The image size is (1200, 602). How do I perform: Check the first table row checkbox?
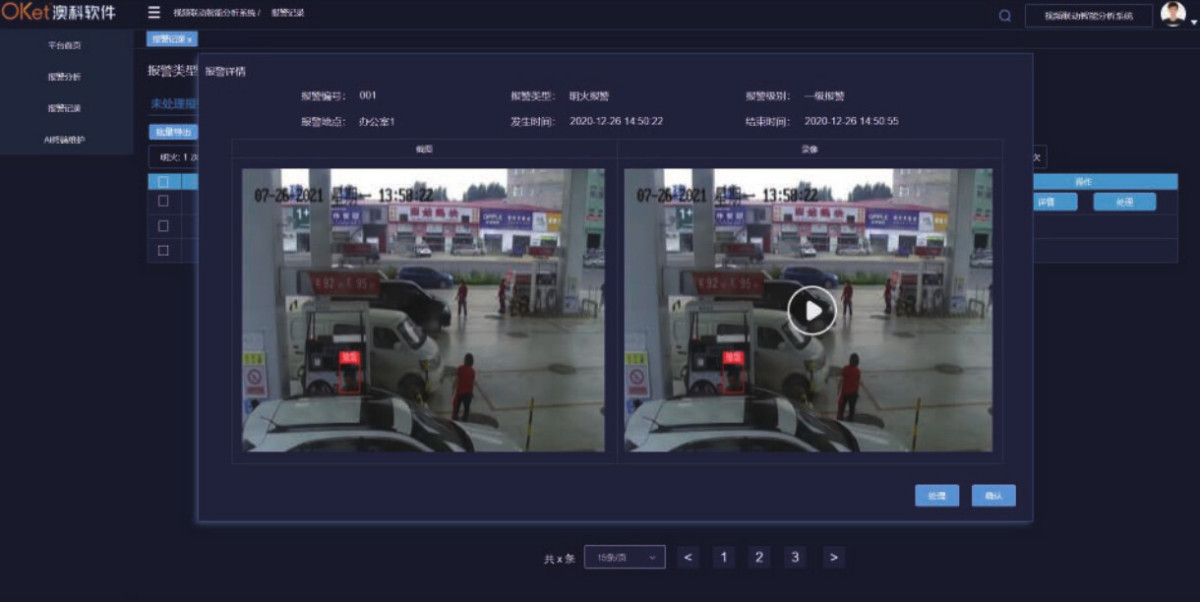(163, 201)
